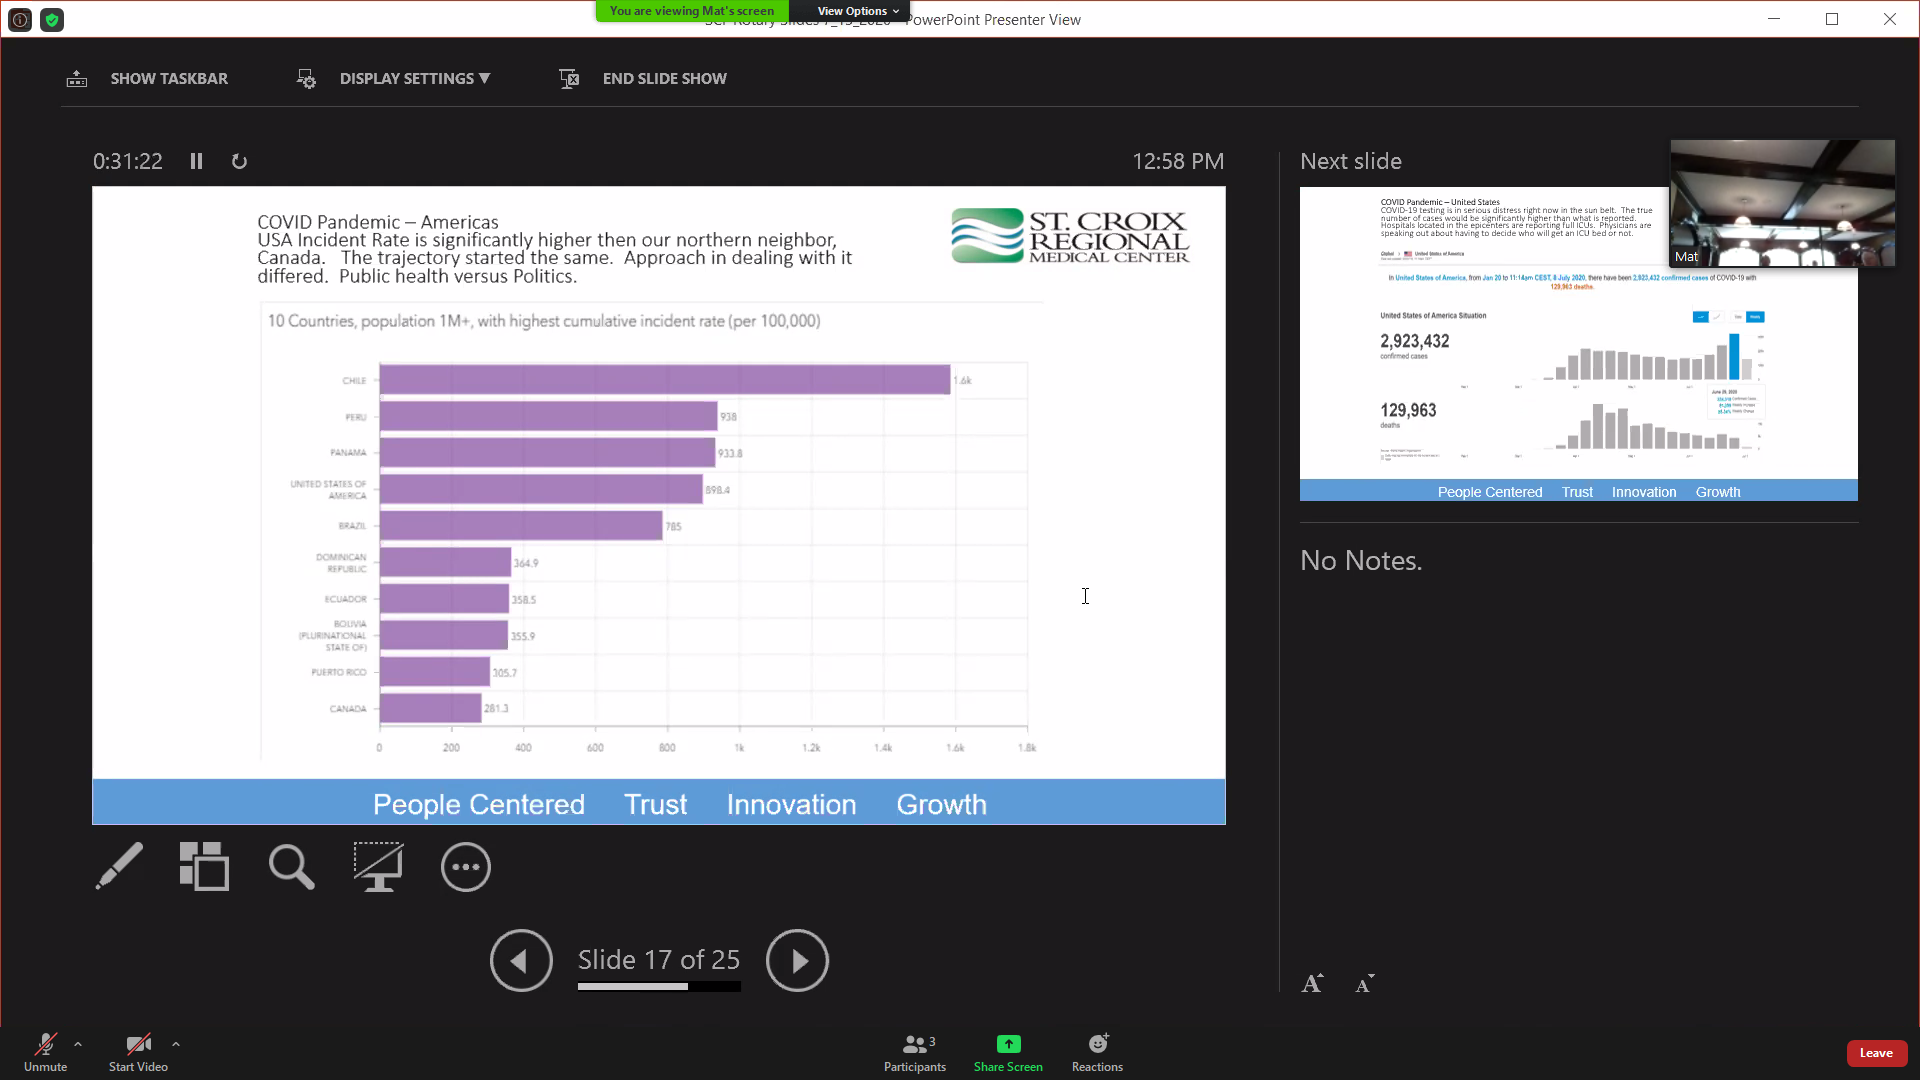This screenshot has width=1920, height=1080.
Task: Select the pen and laser pointer tool
Action: point(119,866)
